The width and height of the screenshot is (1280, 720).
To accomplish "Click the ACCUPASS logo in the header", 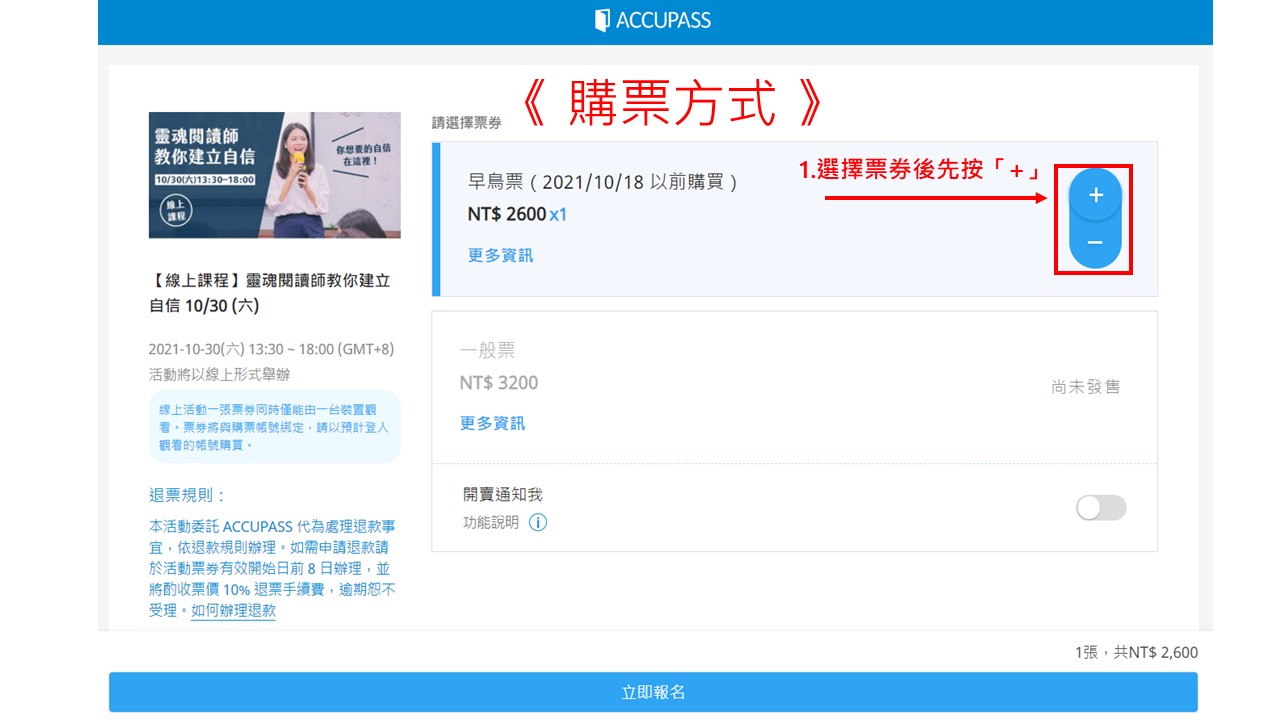I will point(652,20).
